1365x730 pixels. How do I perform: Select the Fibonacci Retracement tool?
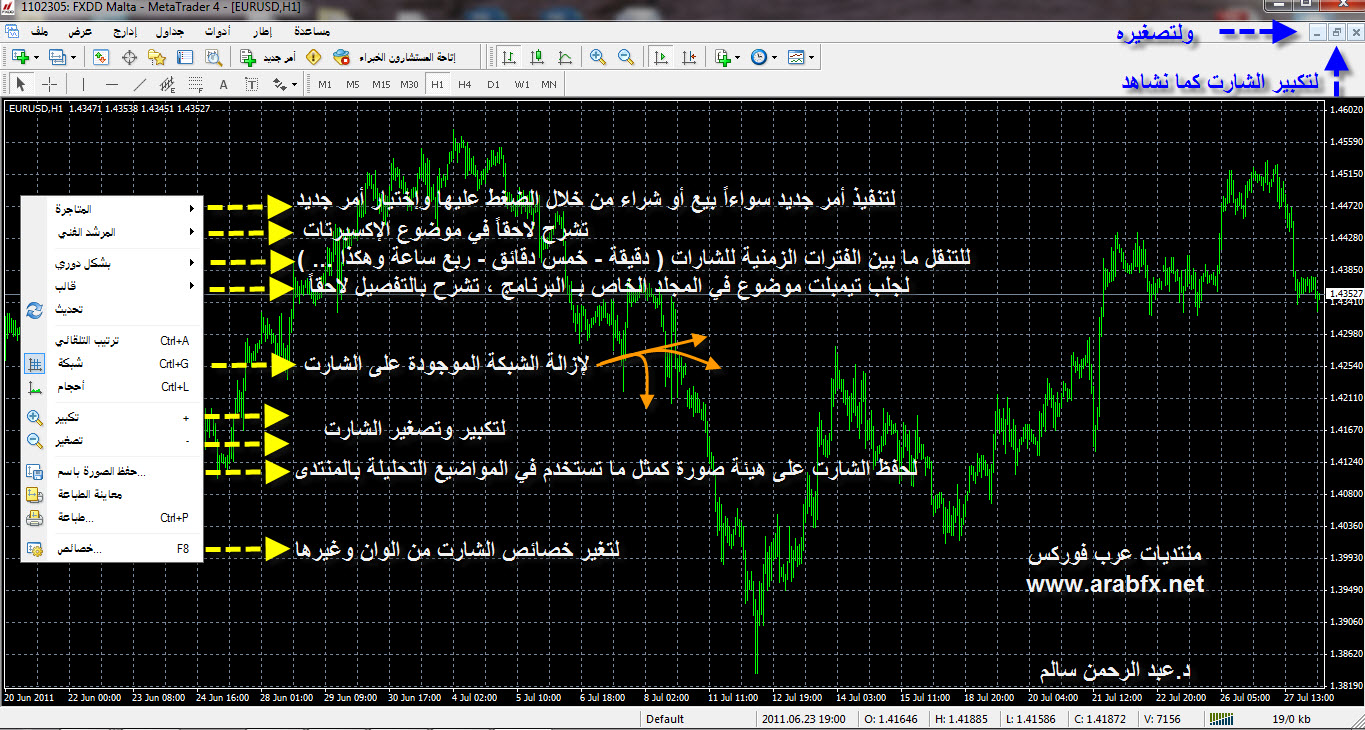(194, 84)
